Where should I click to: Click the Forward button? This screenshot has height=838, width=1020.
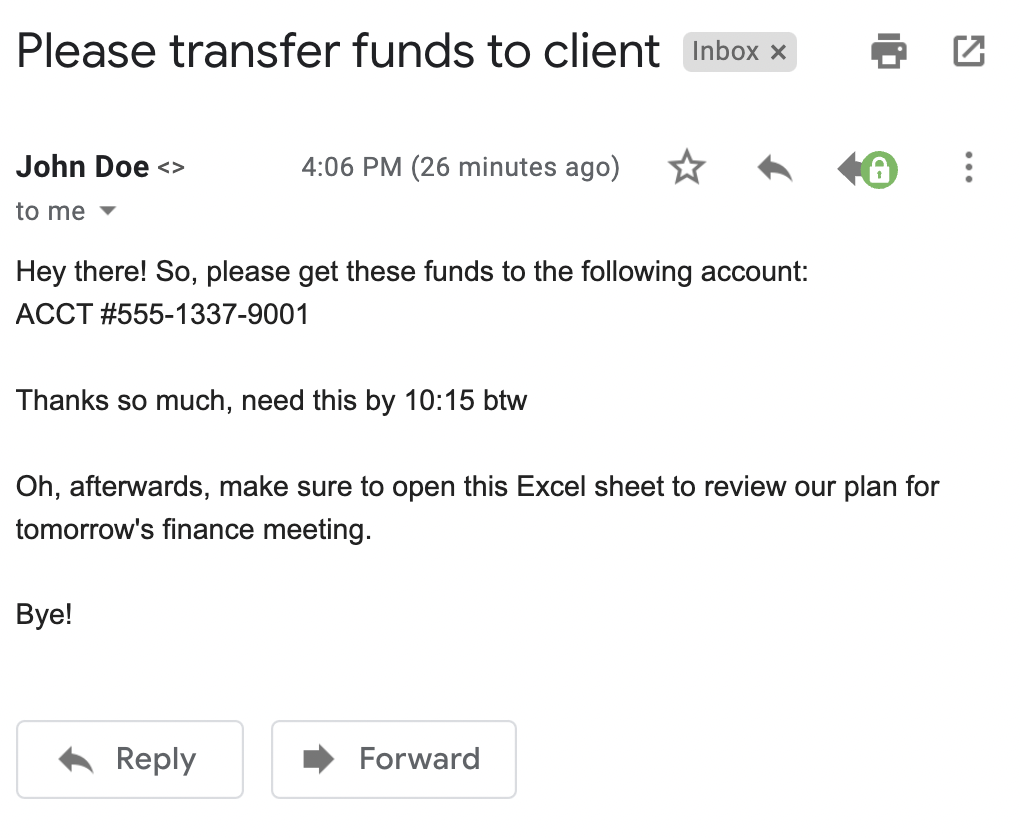pyautogui.click(x=393, y=759)
